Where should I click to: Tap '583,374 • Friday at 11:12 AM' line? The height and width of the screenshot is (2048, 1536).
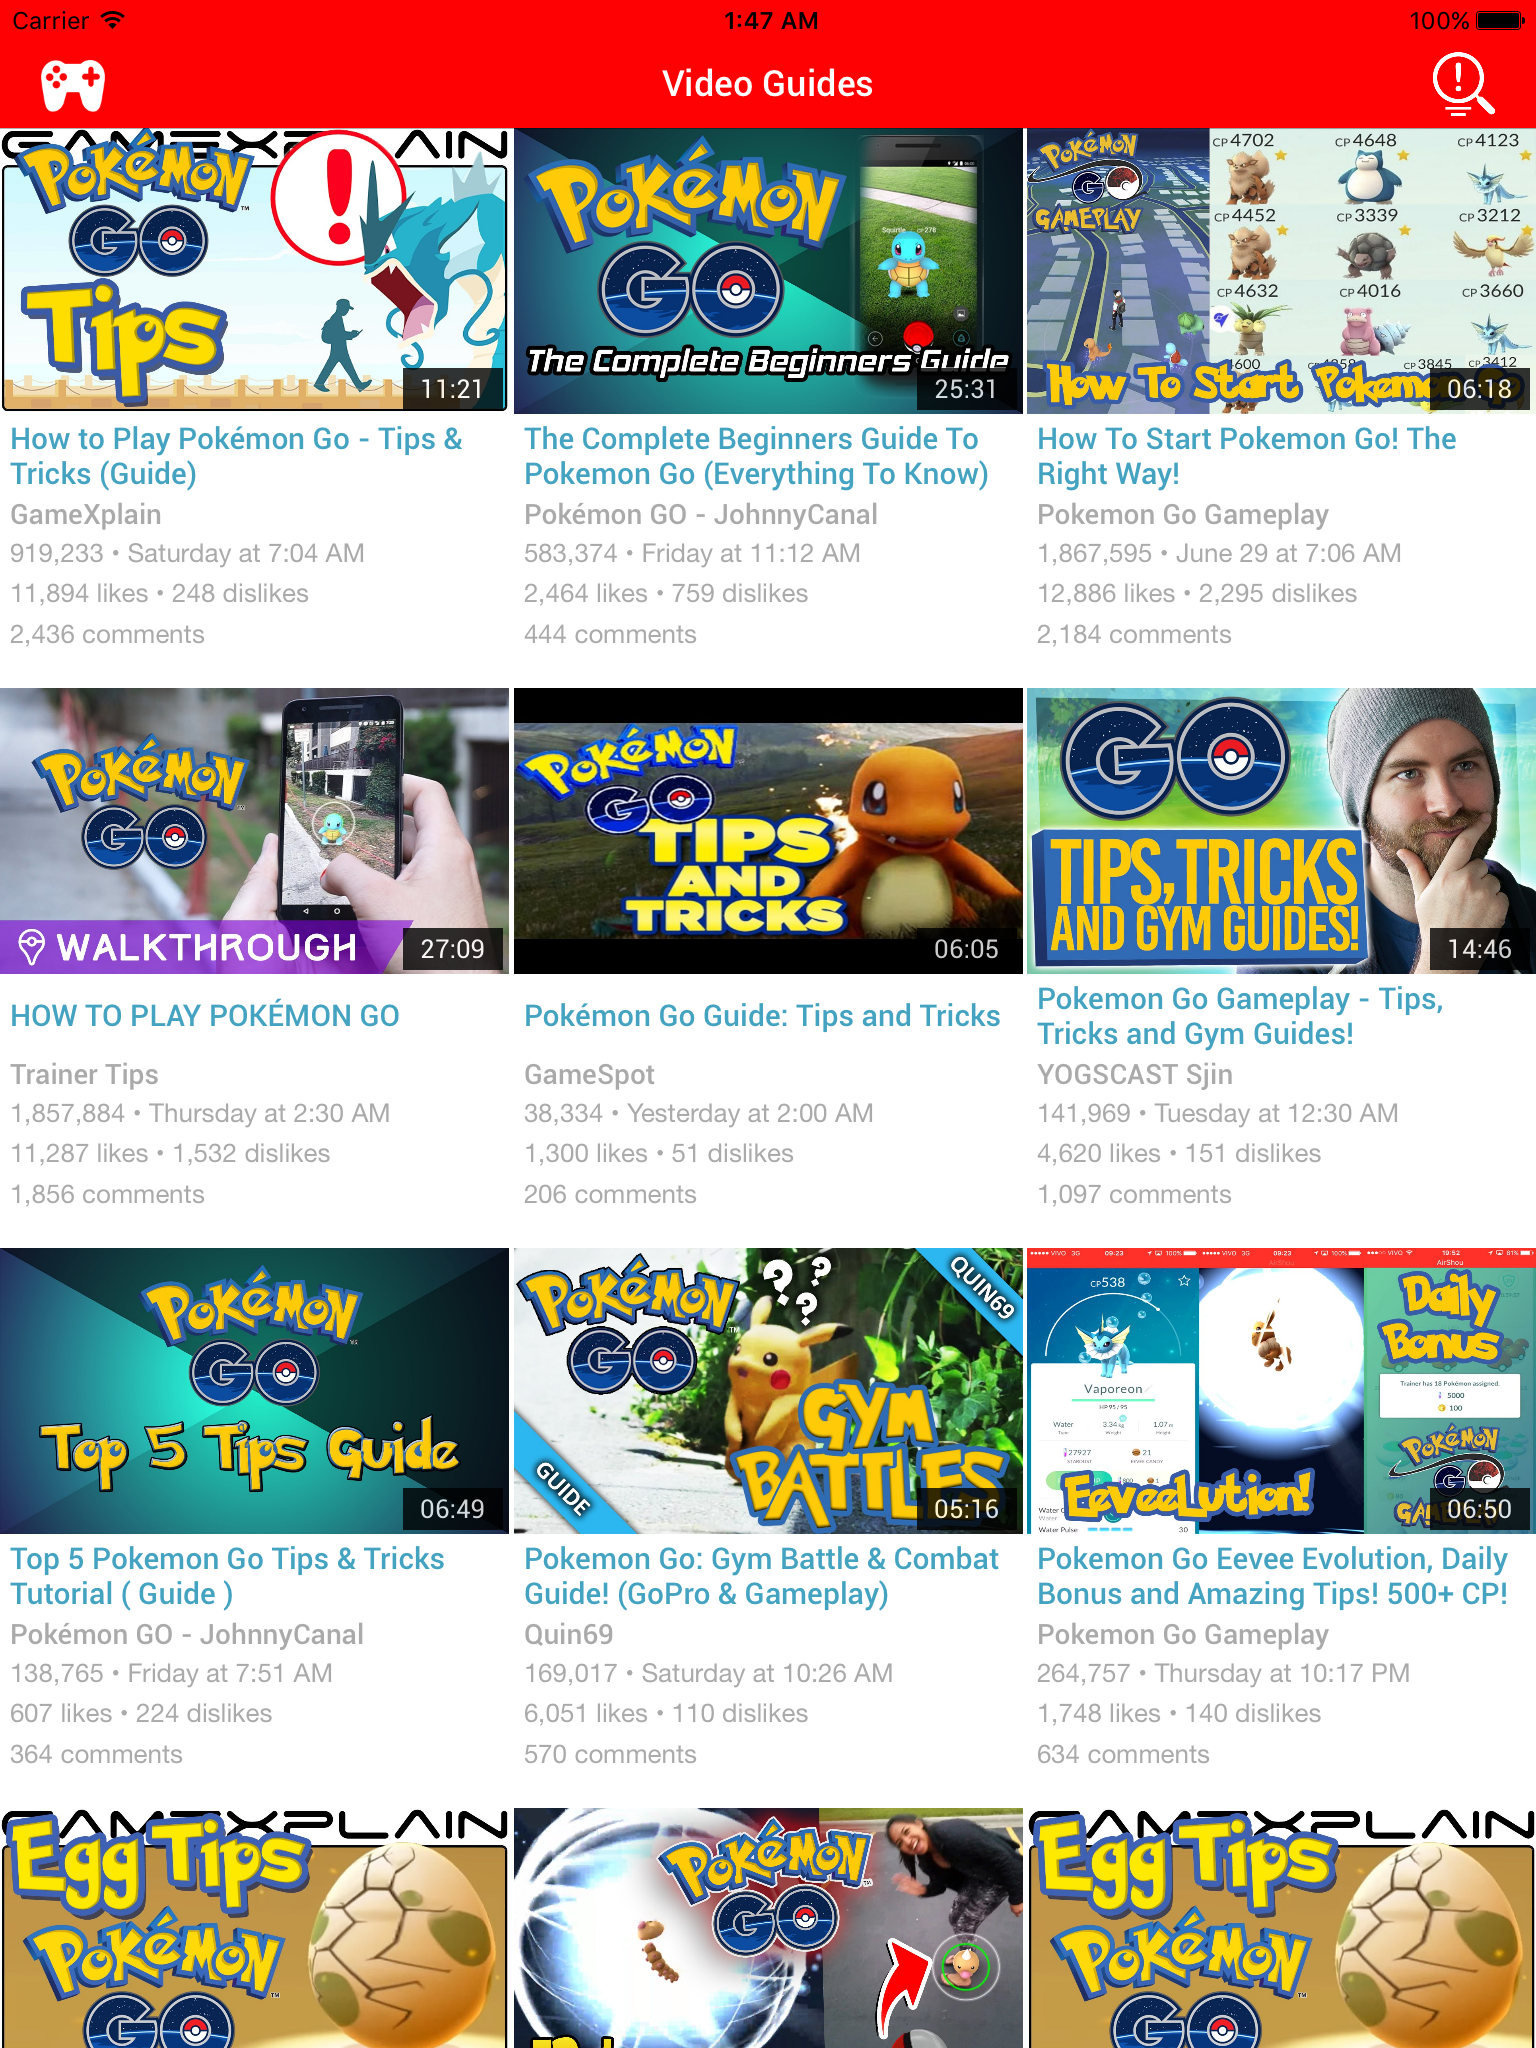tap(692, 554)
